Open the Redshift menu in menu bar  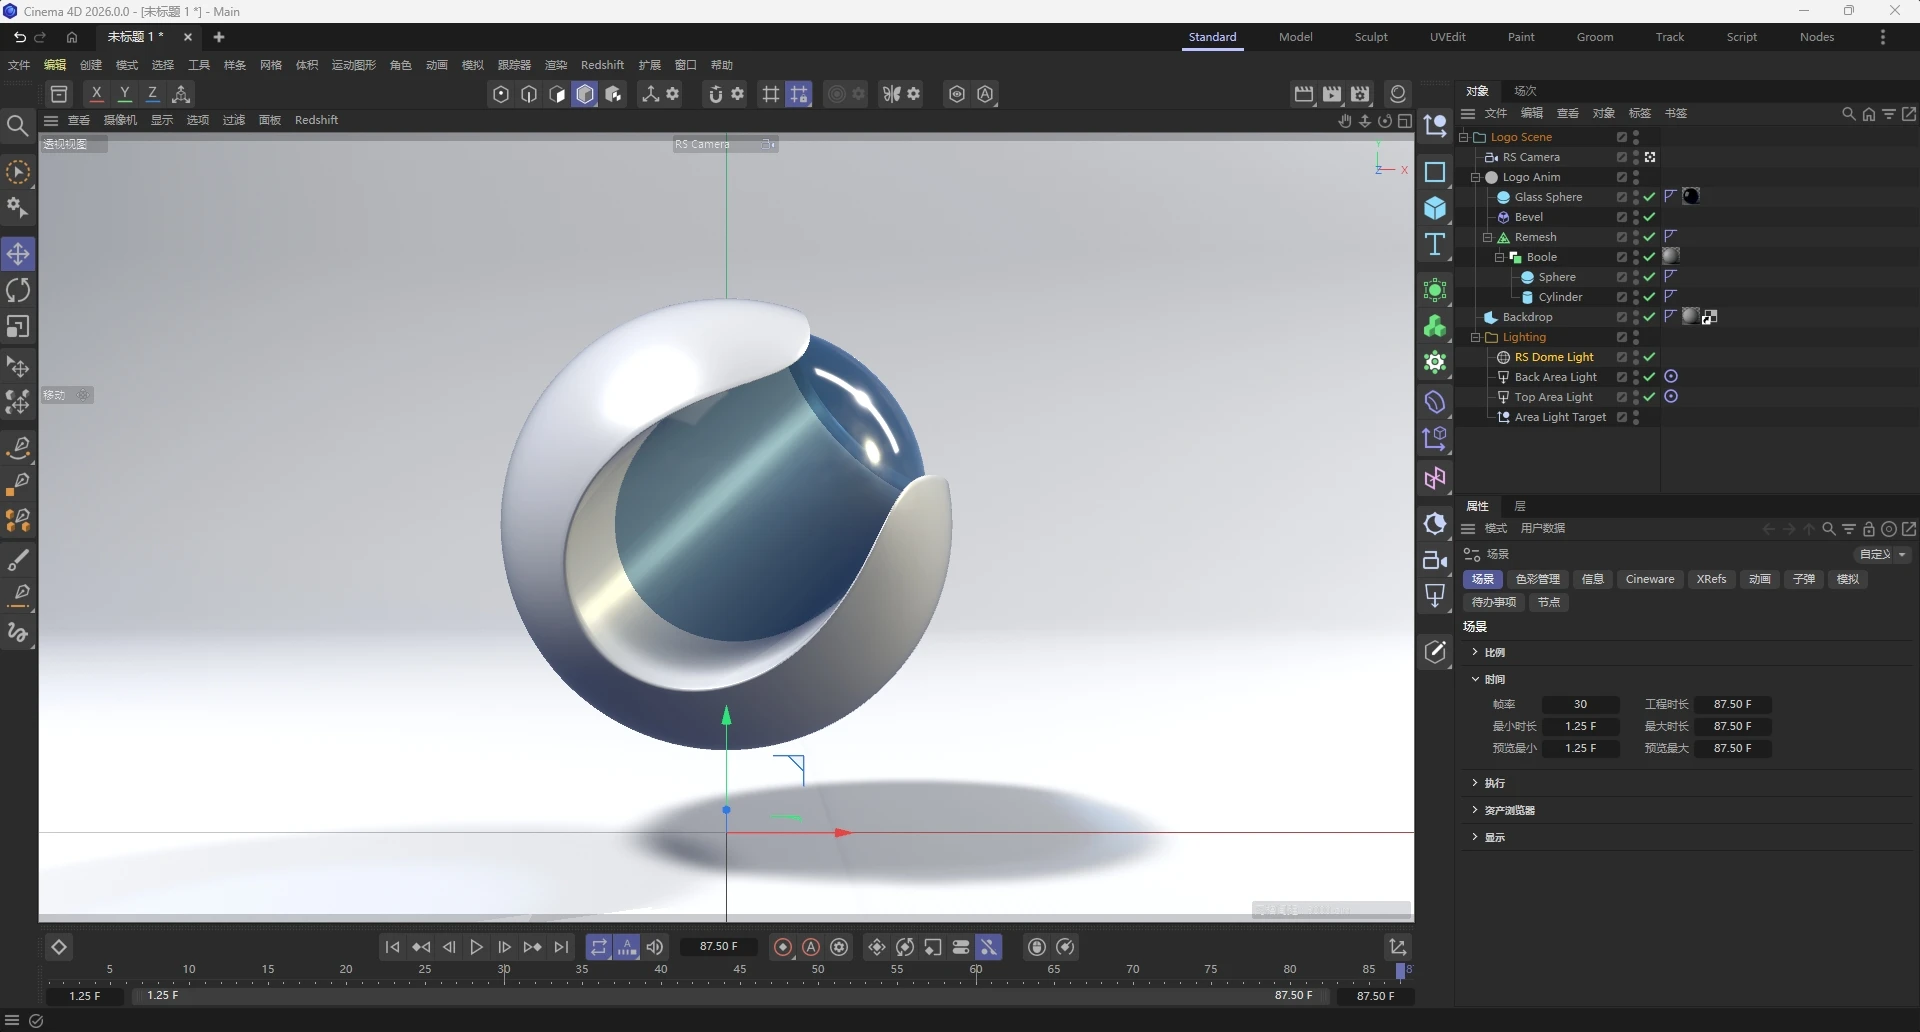(x=602, y=65)
